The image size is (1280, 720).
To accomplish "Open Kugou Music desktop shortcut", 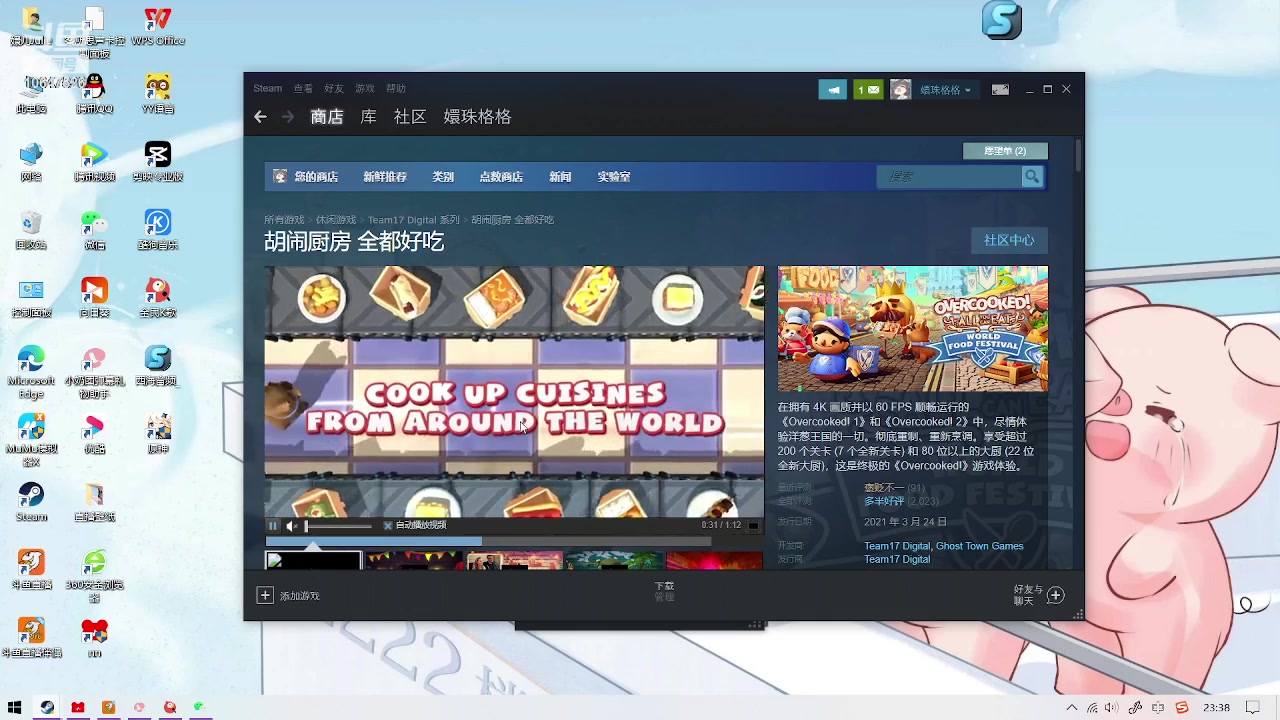I will 158,230.
